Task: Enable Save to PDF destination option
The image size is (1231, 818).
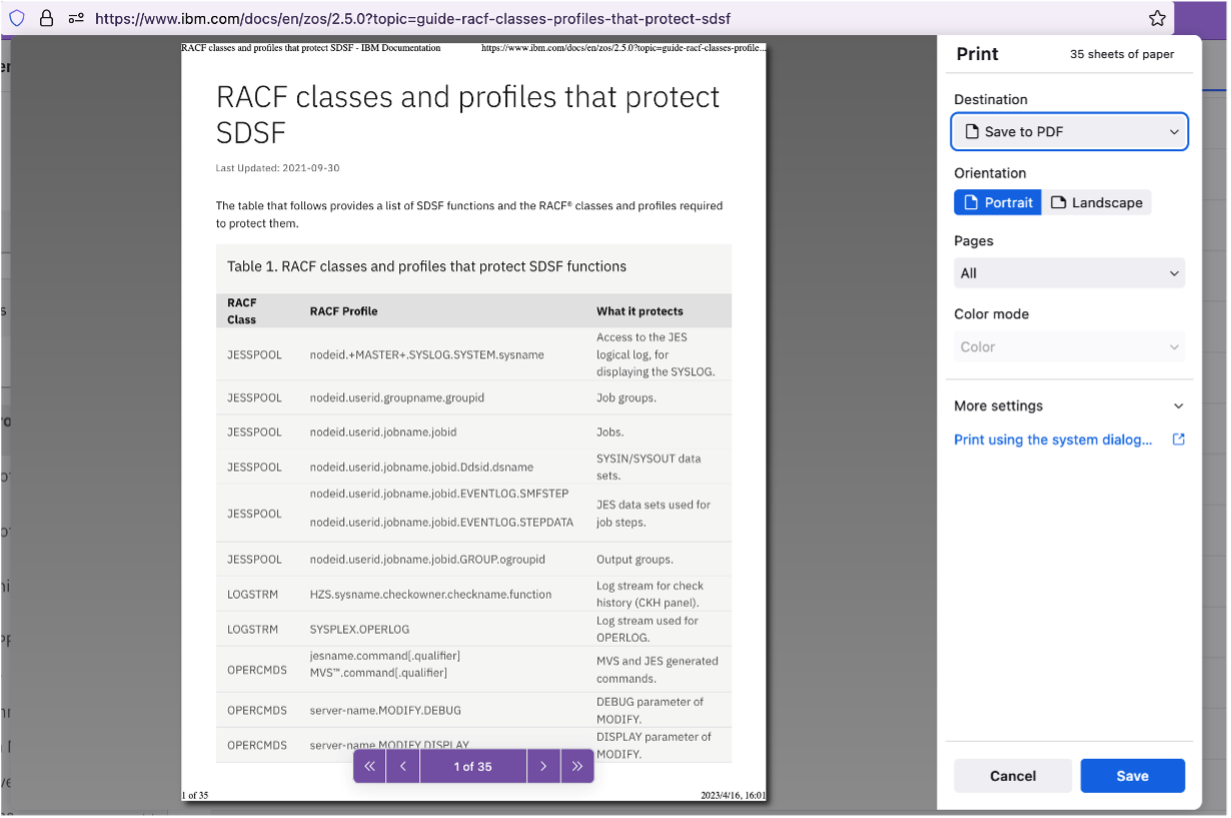Action: (1069, 131)
